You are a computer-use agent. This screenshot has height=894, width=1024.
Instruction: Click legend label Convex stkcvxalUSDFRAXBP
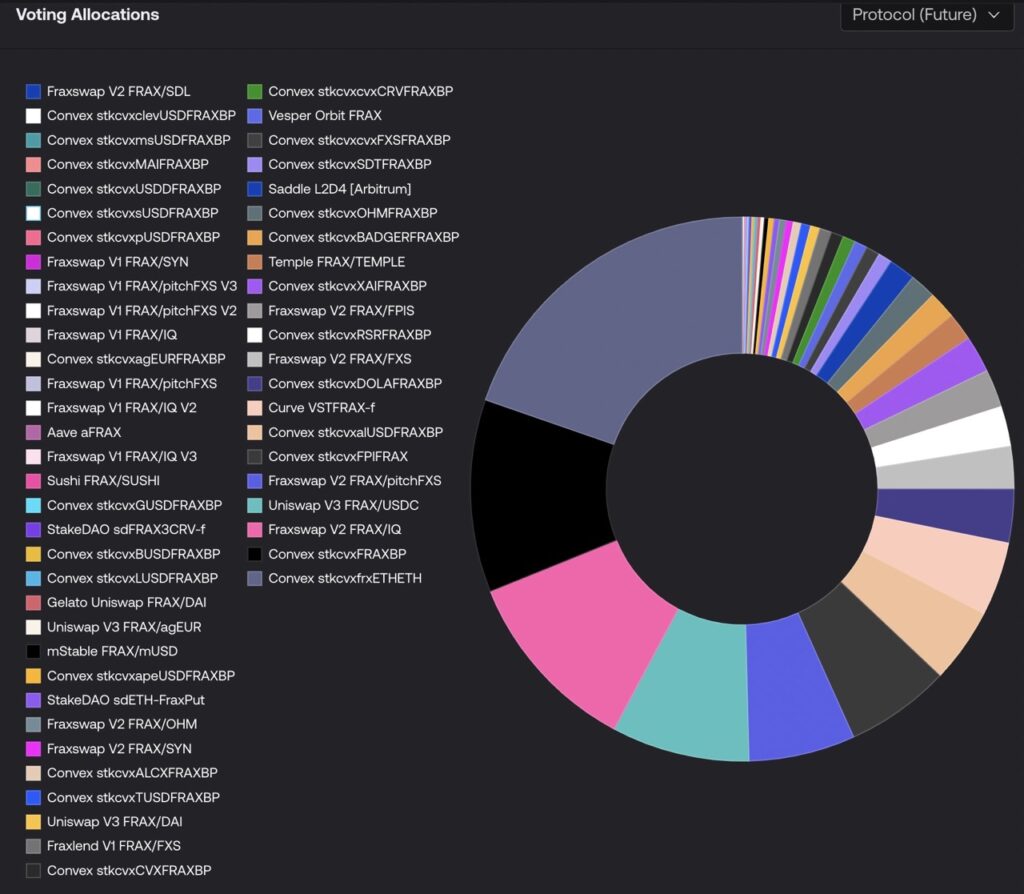click(356, 432)
